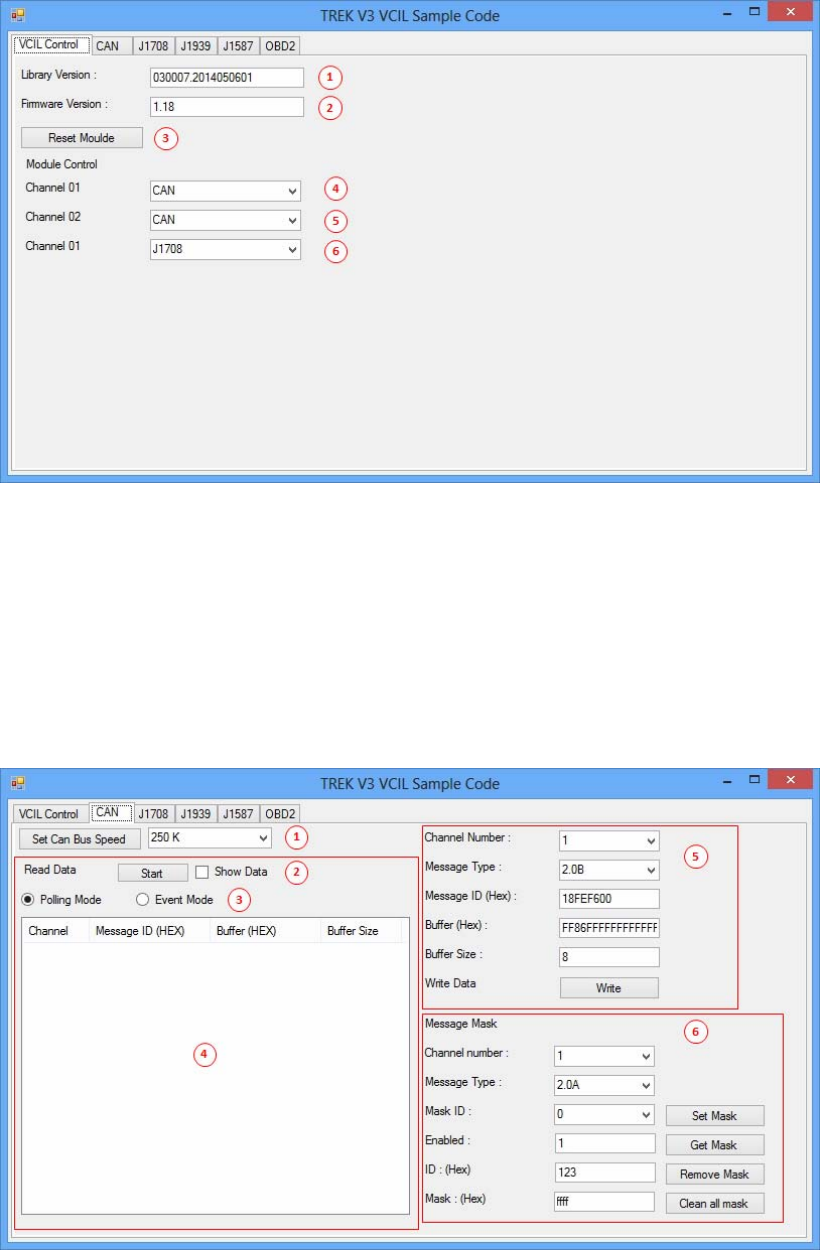Viewport: 820px width, 1250px height.
Task: Click app icon in lower window title bar
Action: pos(17,783)
